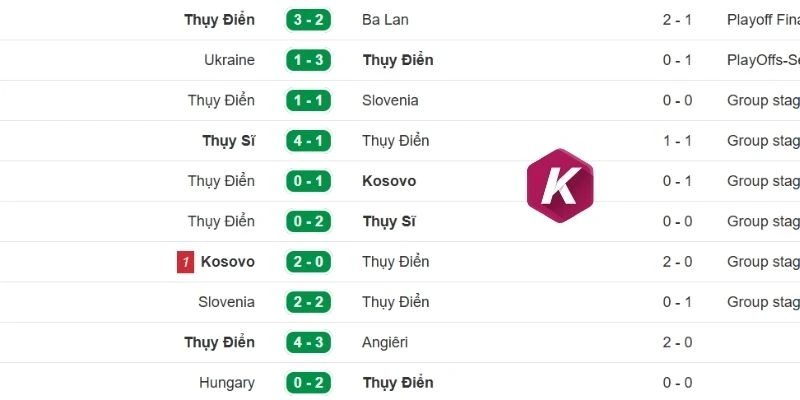Open Slovenia away team in 1 - 1 match
800x400 pixels.
[x=390, y=101]
